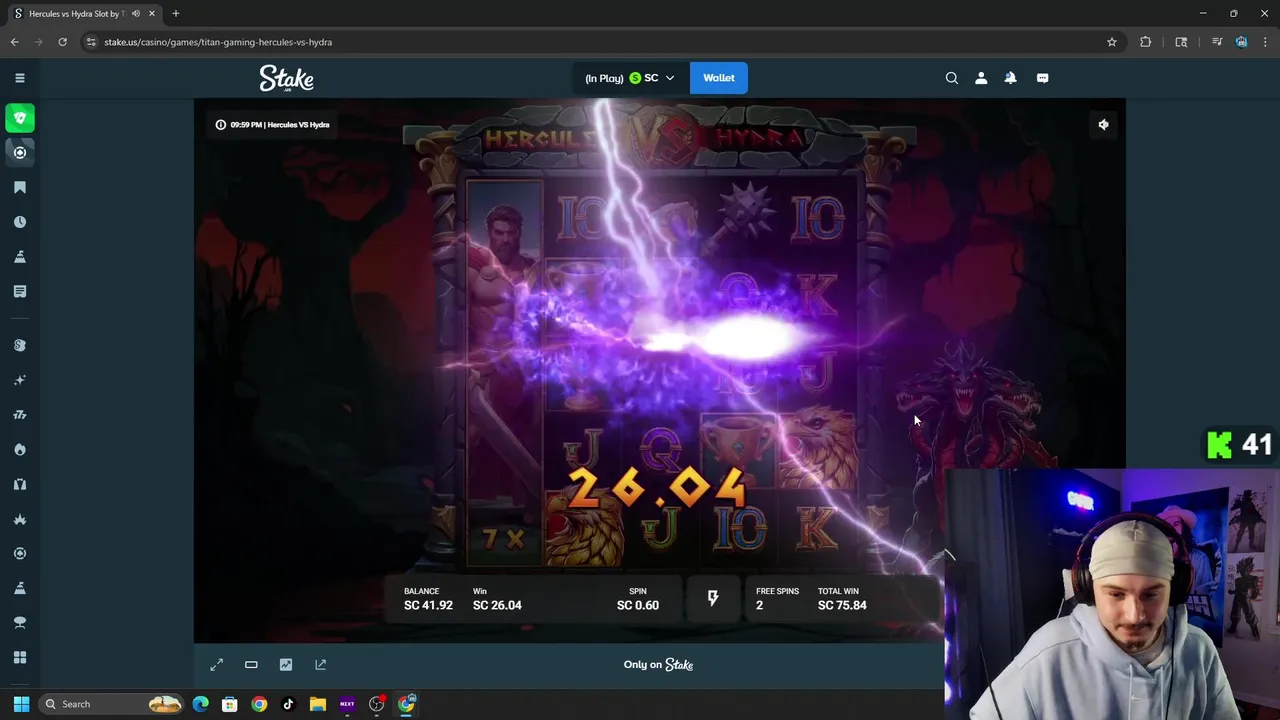Screen dimensions: 1280x720
Task: Open the clock recent icon in sidebar
Action: tap(19, 222)
